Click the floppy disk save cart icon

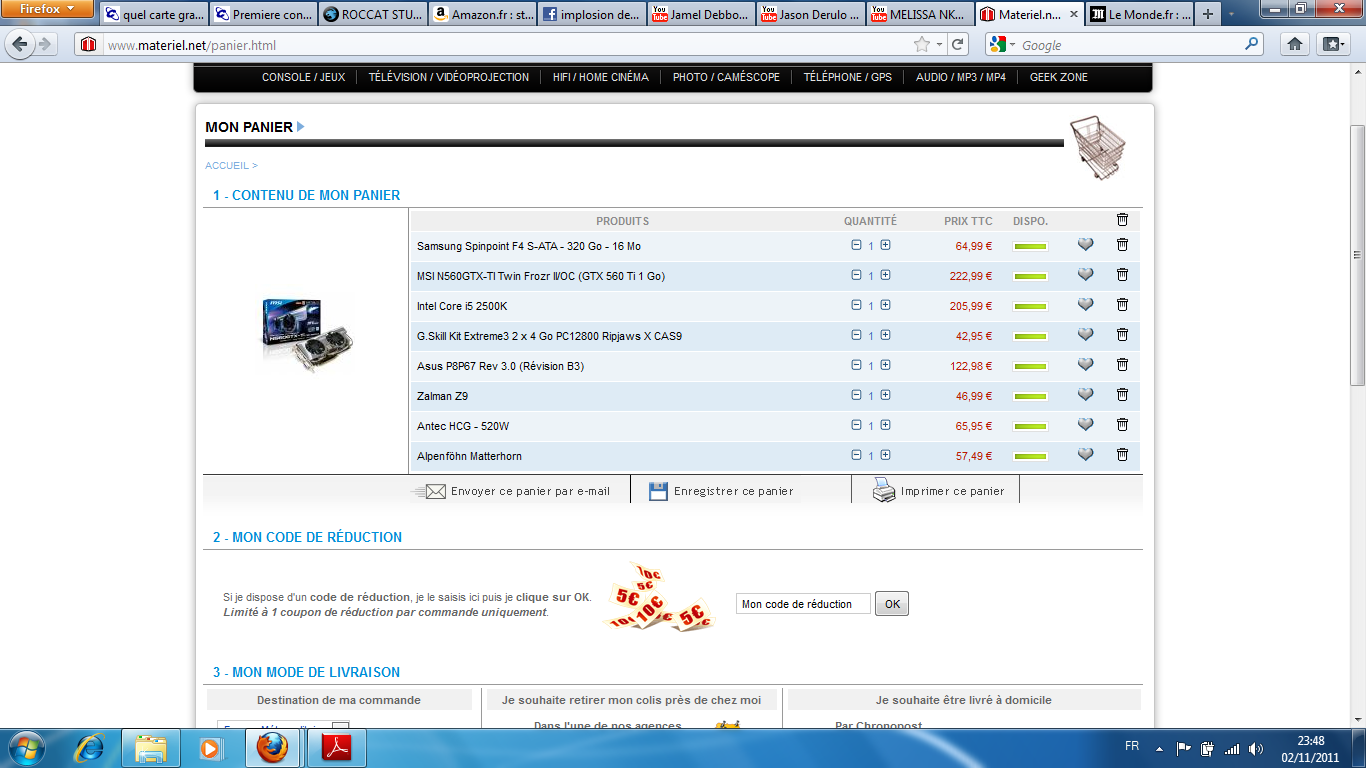click(658, 491)
